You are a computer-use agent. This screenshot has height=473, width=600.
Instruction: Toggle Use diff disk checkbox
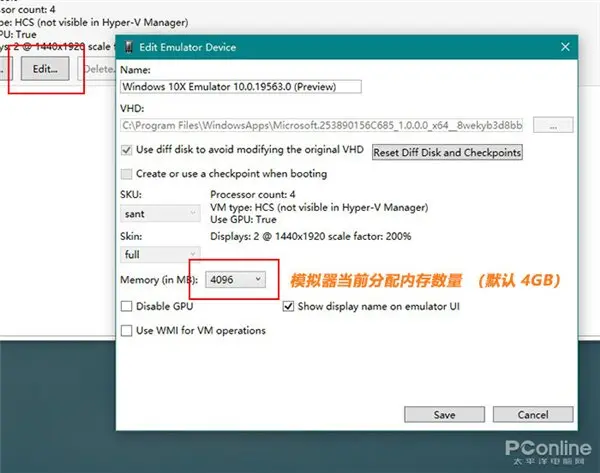coord(127,150)
